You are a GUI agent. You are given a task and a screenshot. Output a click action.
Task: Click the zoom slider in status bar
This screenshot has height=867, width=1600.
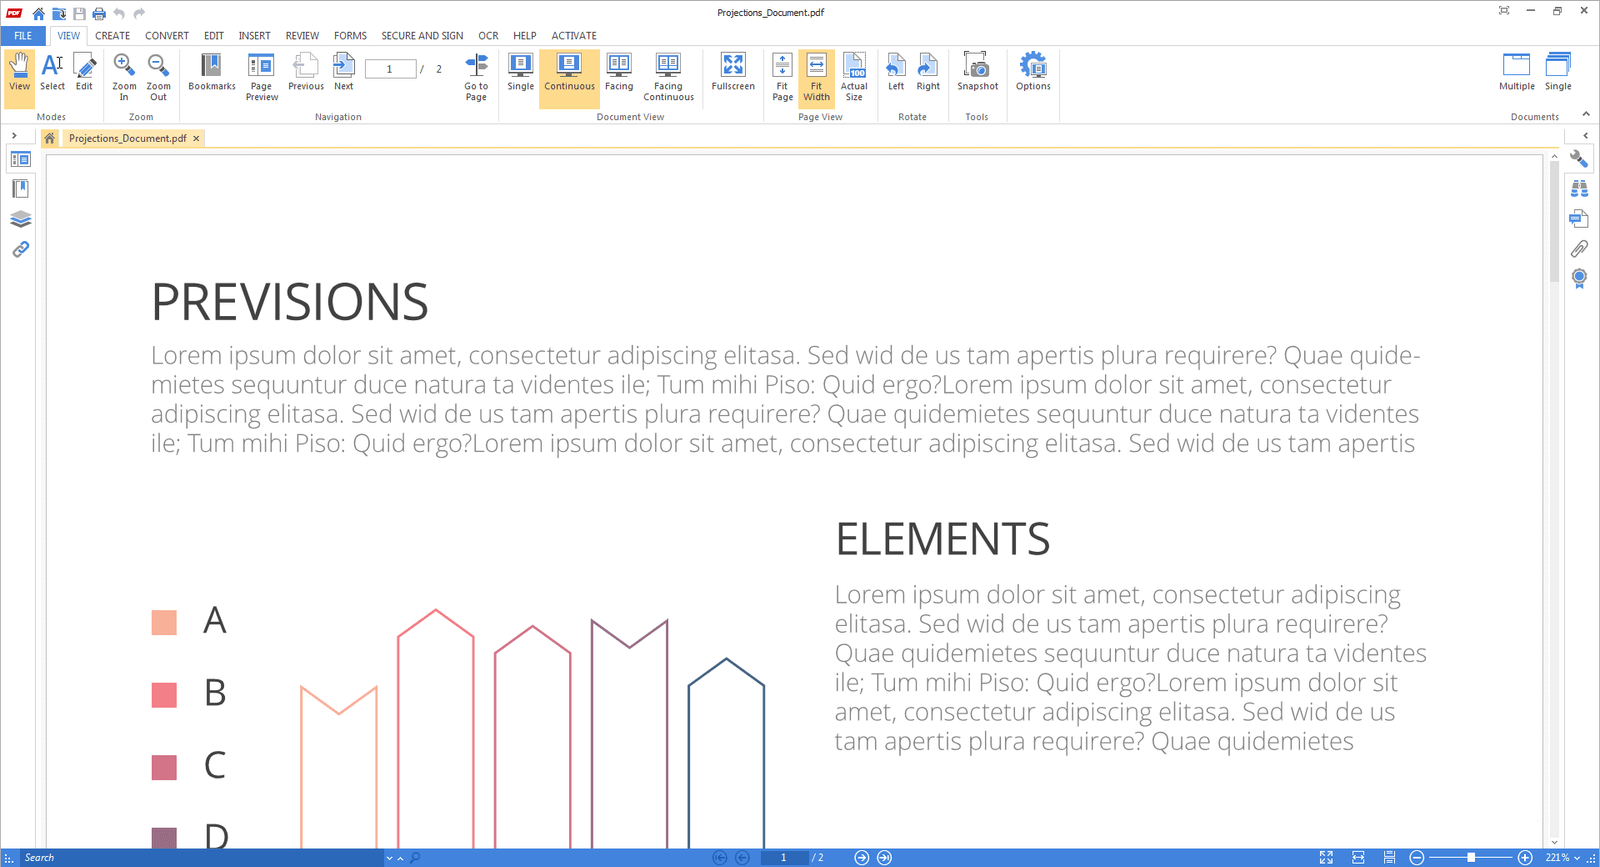coord(1471,858)
